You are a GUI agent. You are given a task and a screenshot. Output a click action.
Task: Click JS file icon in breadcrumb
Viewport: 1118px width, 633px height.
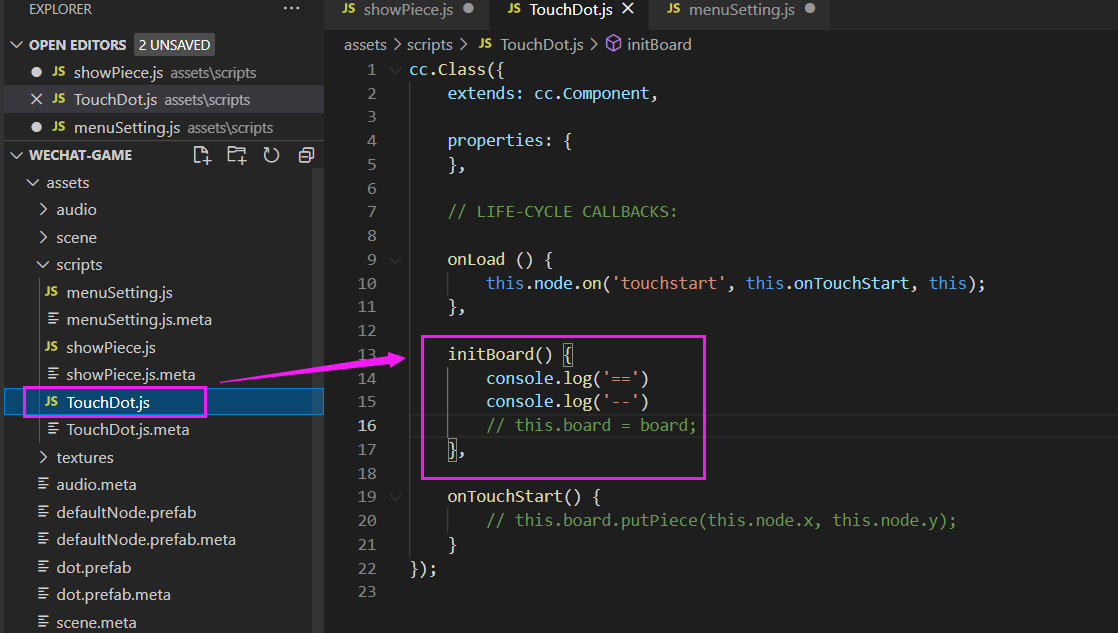click(x=485, y=43)
